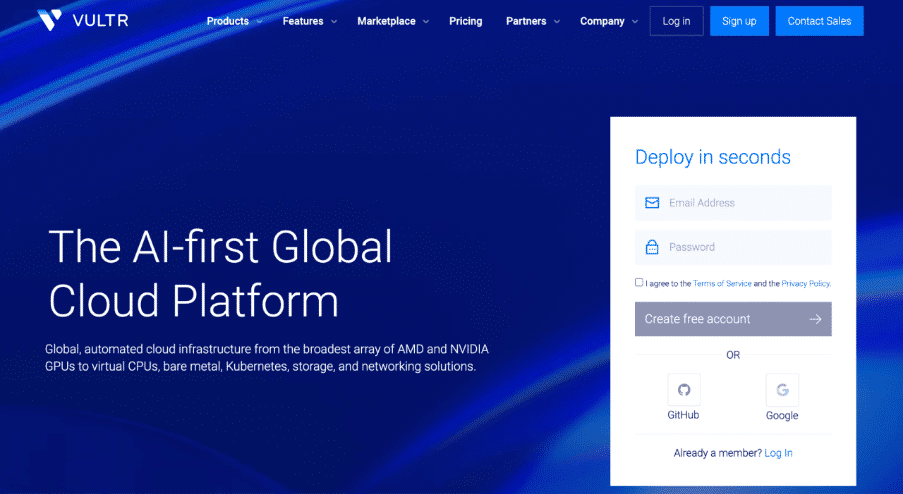Open the Features menu
This screenshot has width=903, height=494.
coord(303,21)
